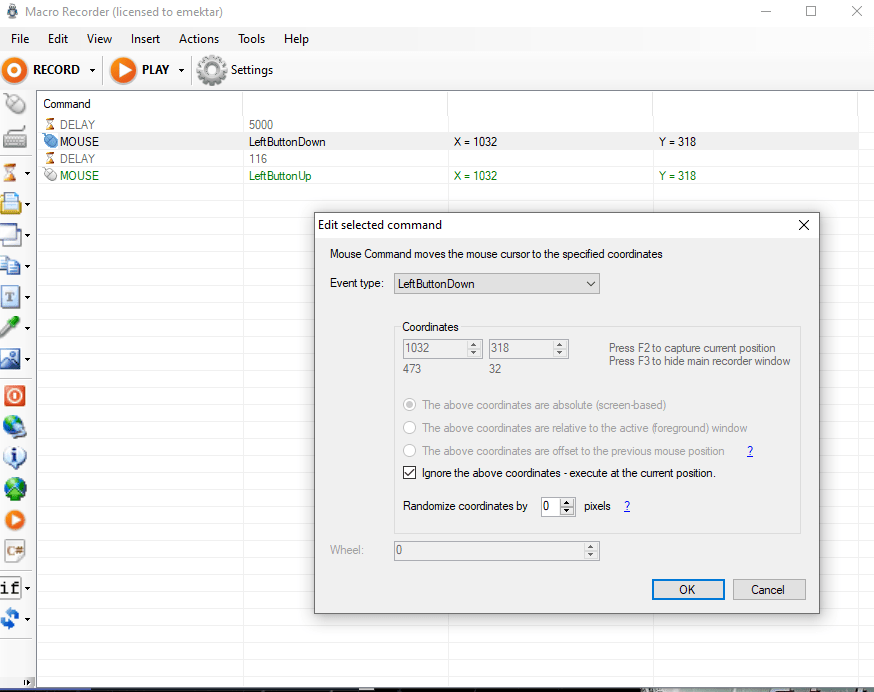Viewport: 874px width, 692px height.
Task: Open the Help menu
Action: (296, 39)
